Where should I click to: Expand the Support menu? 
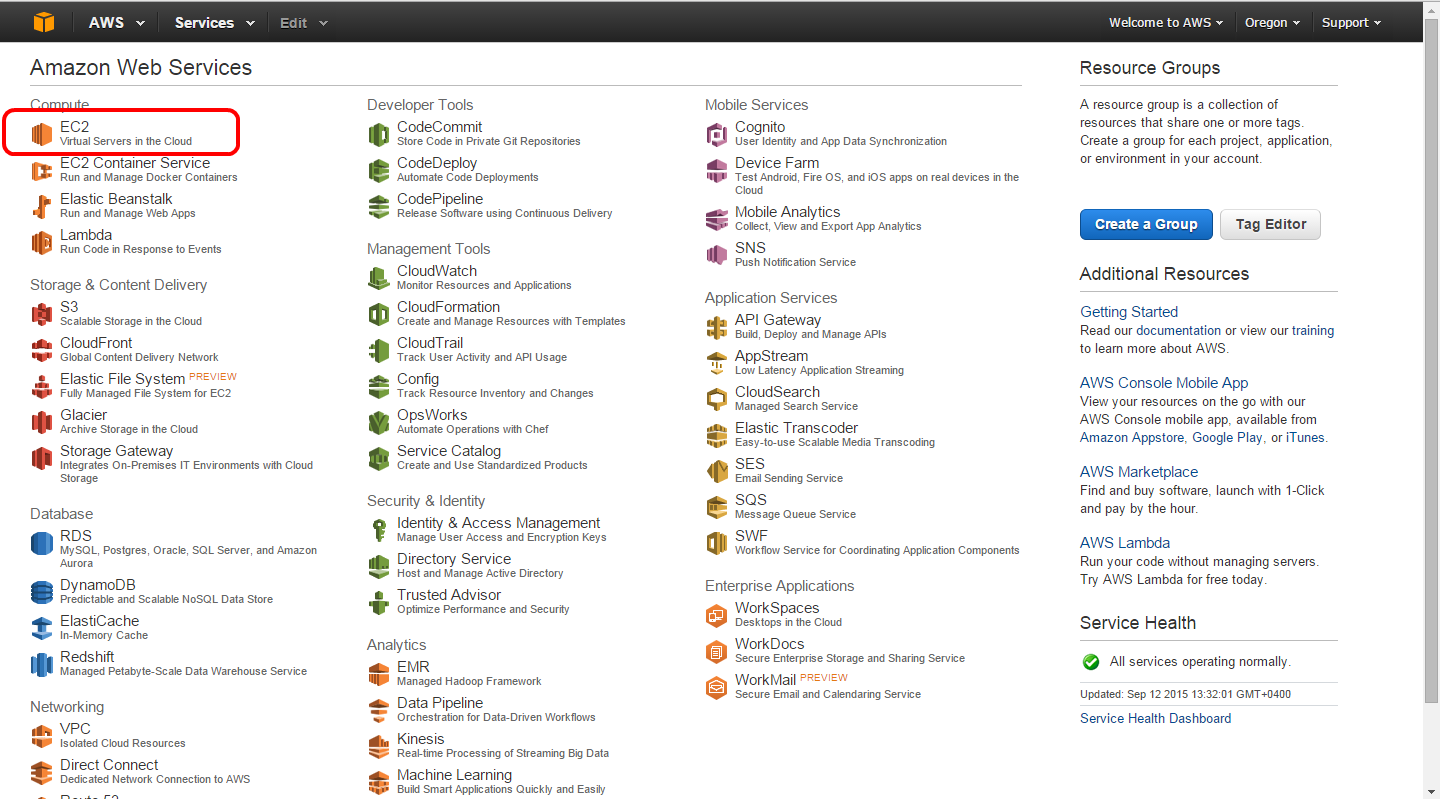coord(1351,22)
